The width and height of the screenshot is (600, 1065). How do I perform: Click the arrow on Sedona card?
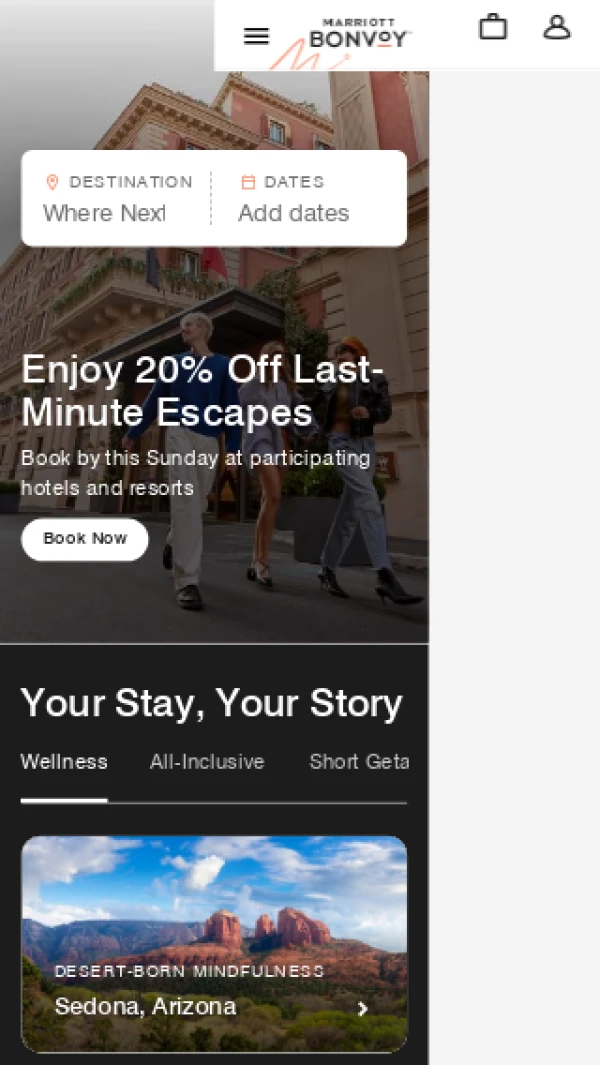click(364, 1009)
